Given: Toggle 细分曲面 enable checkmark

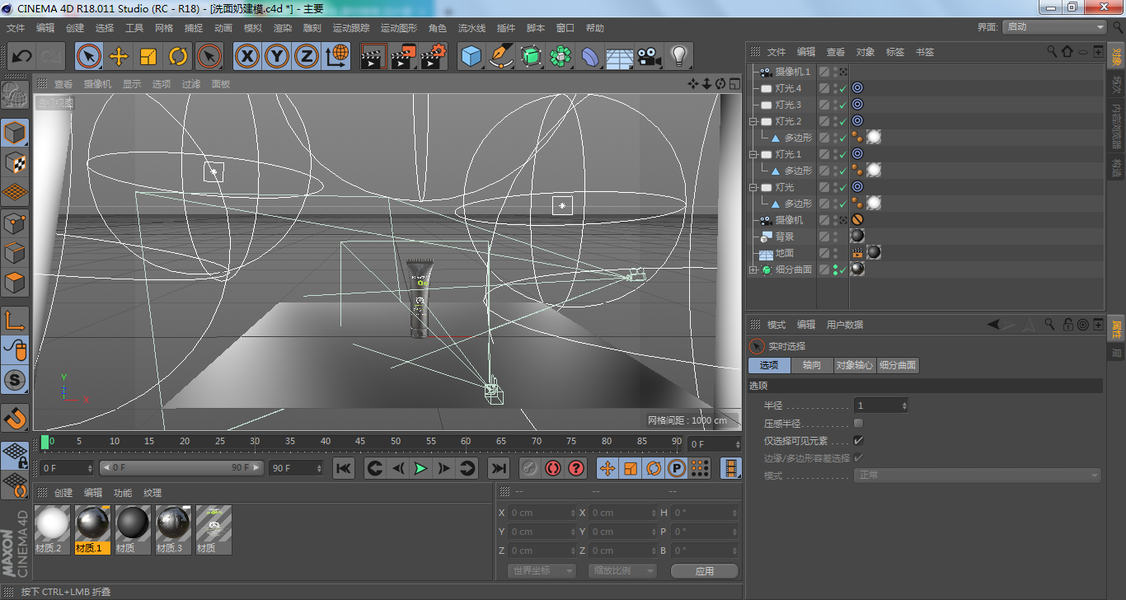Looking at the screenshot, I should pyautogui.click(x=843, y=271).
